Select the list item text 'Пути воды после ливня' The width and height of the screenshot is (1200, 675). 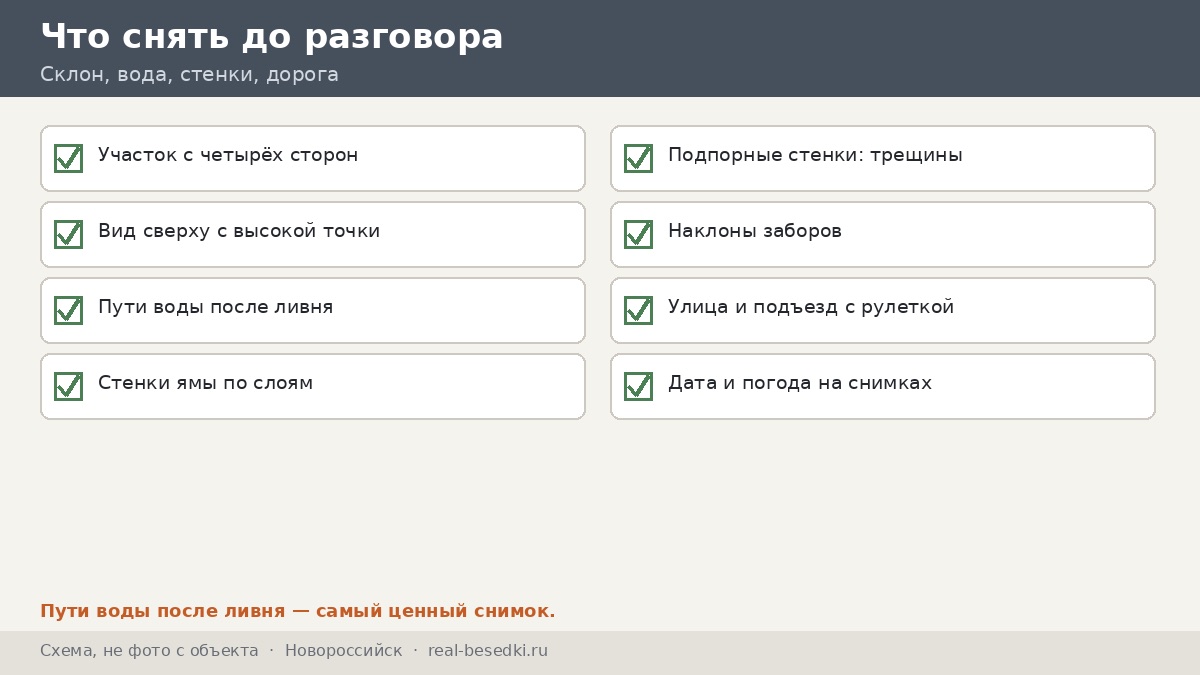pos(216,307)
